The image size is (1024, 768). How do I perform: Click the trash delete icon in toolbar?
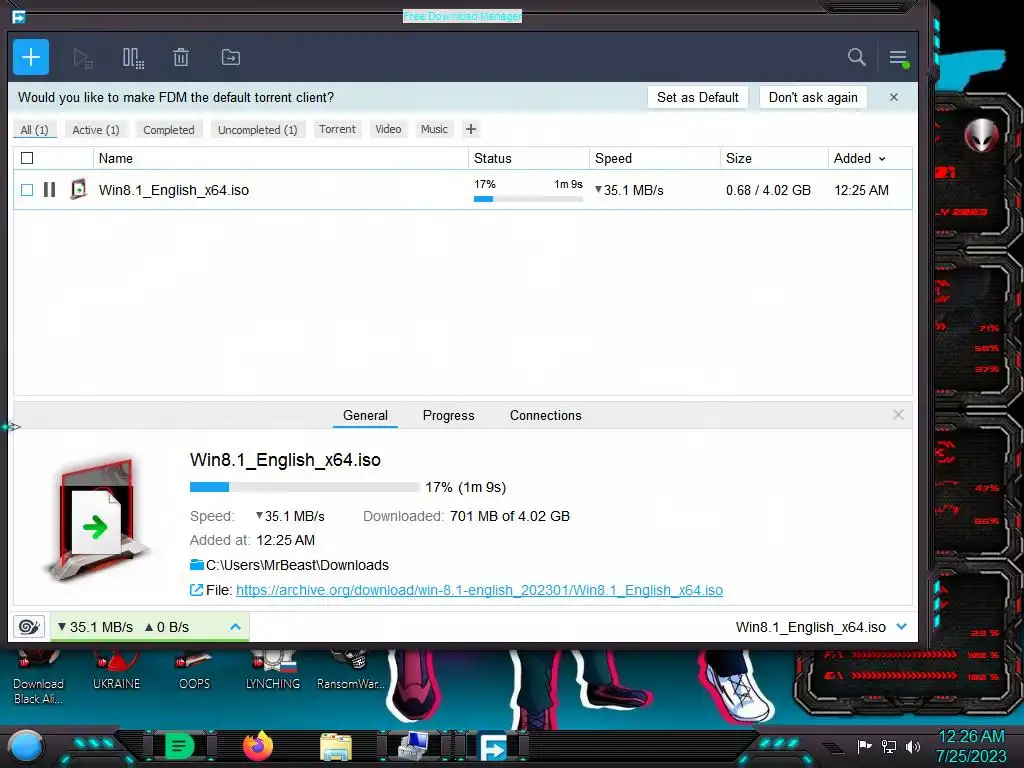181,57
